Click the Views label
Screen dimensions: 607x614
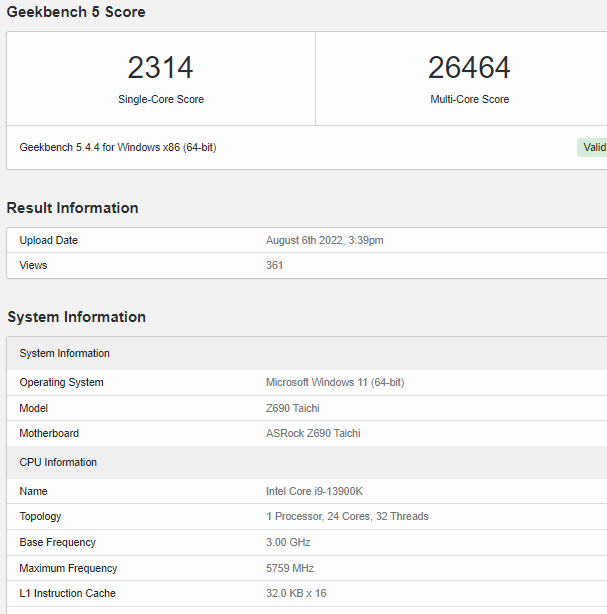point(33,265)
